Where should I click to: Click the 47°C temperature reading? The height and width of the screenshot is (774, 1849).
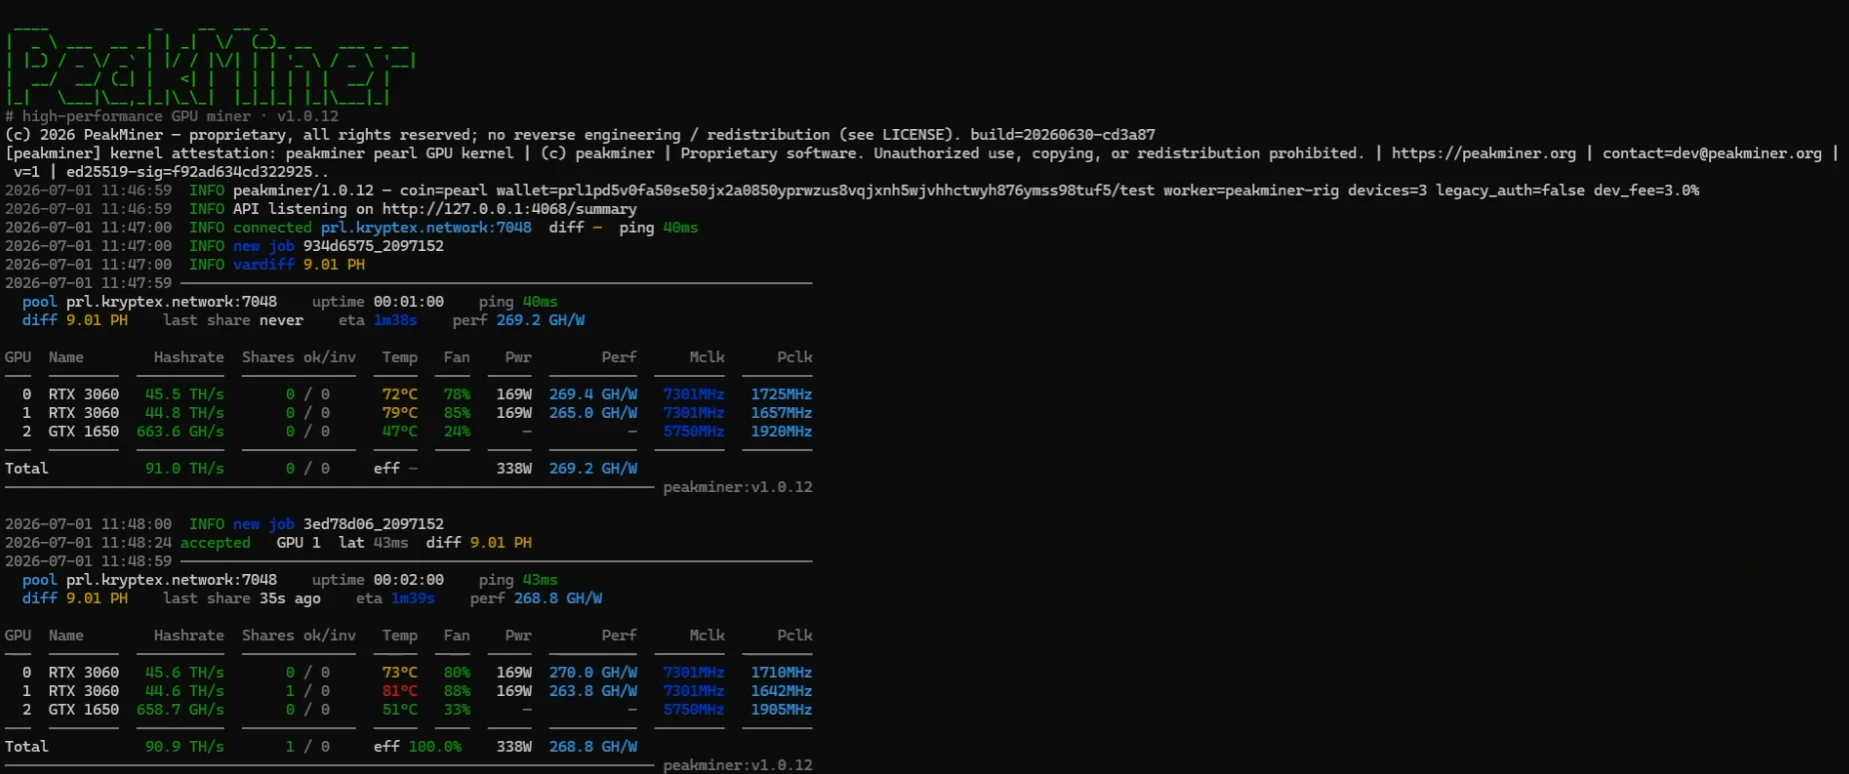(400, 432)
